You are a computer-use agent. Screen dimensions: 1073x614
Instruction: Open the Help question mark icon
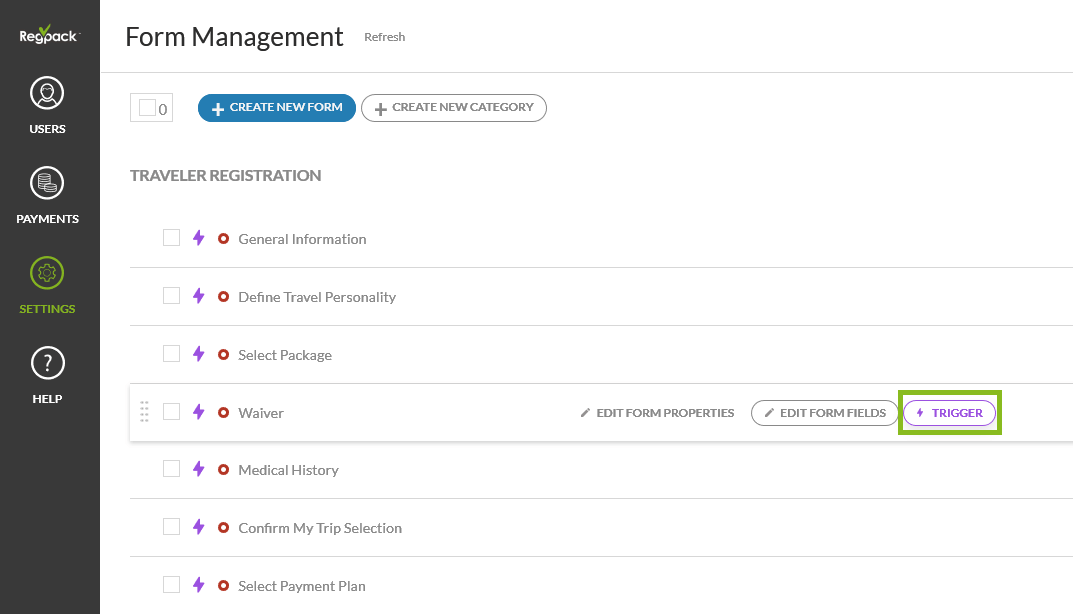click(47, 363)
